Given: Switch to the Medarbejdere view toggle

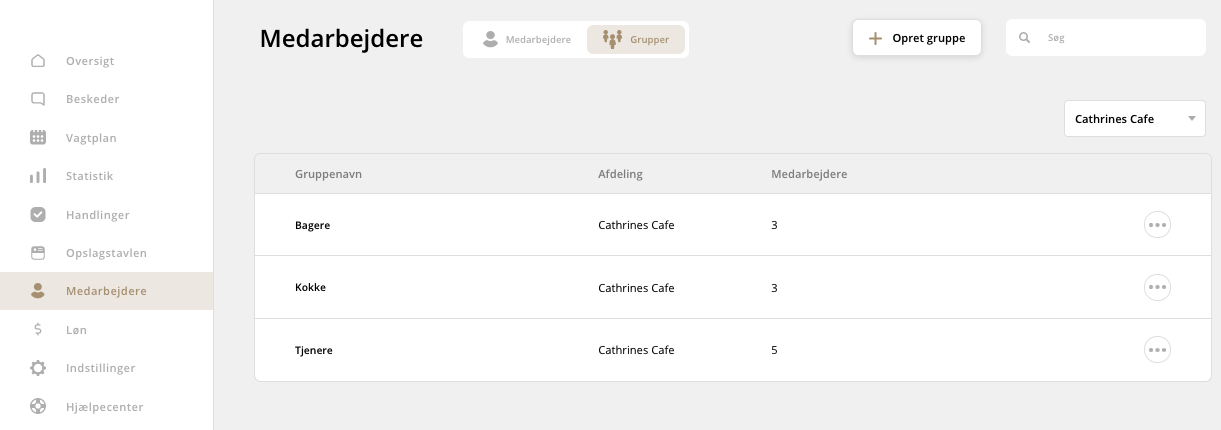Looking at the screenshot, I should point(526,39).
